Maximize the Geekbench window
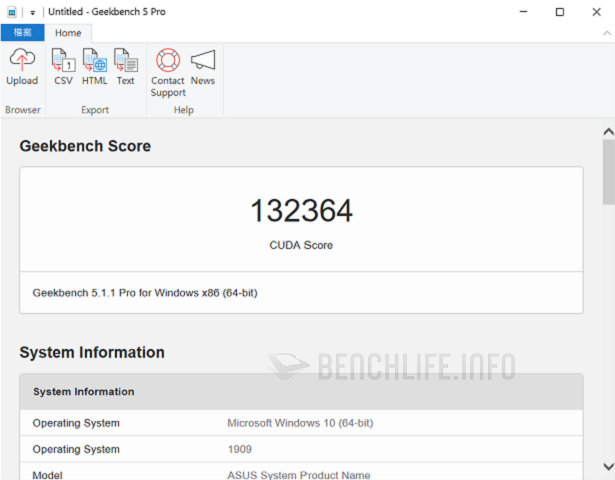This screenshot has width=615, height=480. point(560,12)
